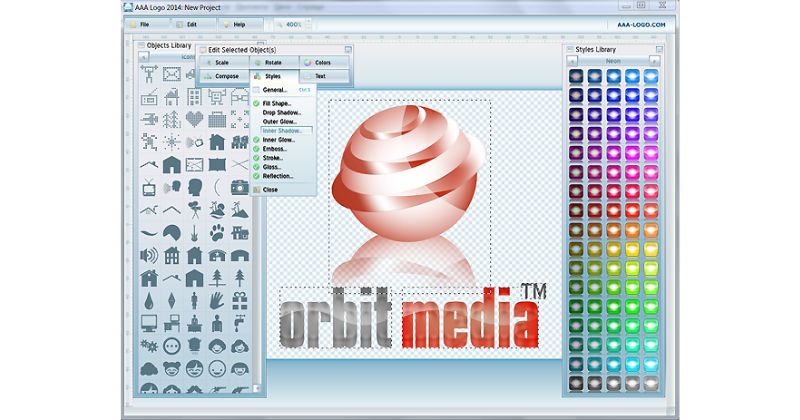Open the Neon style category selector

tap(613, 61)
